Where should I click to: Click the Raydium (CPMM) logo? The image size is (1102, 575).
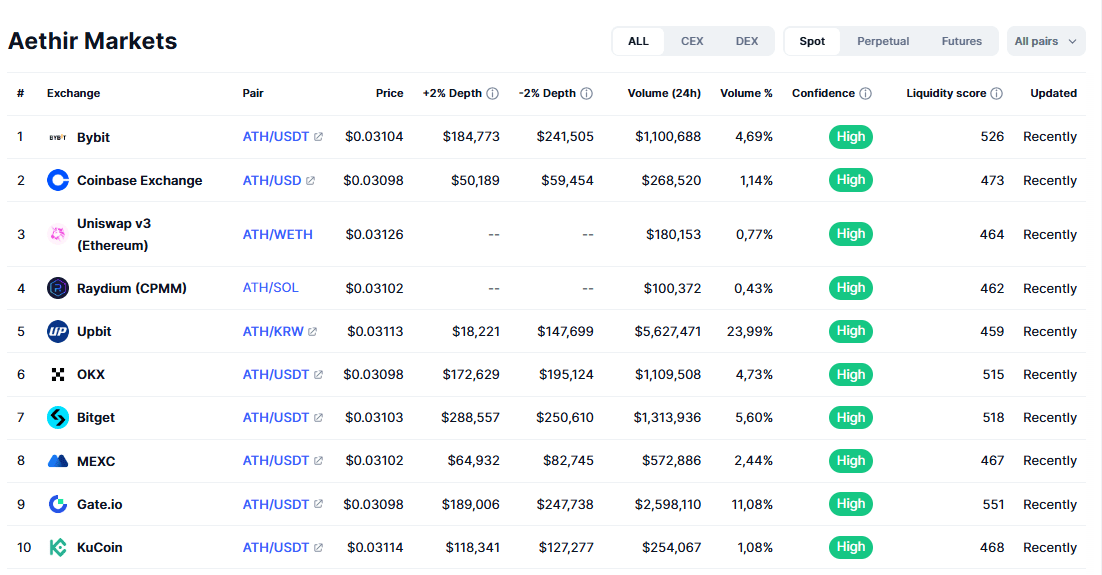point(58,288)
